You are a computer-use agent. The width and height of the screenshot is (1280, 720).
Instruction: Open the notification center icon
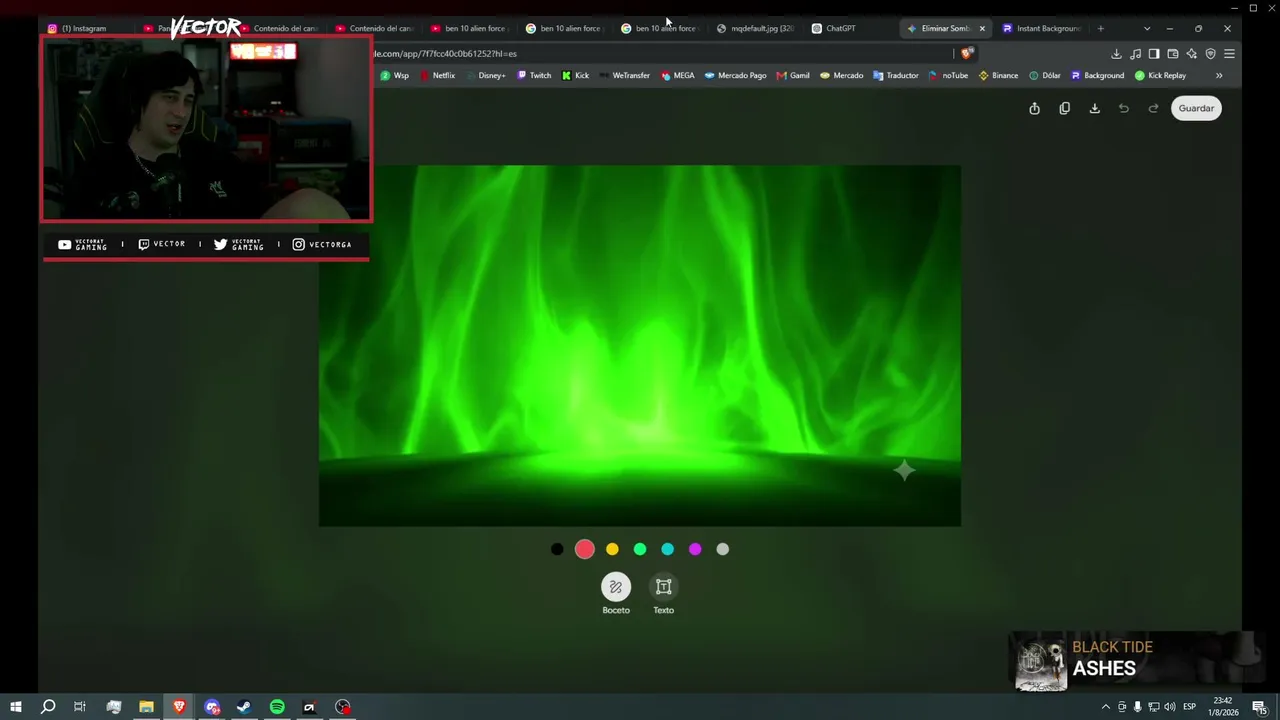click(x=1260, y=707)
